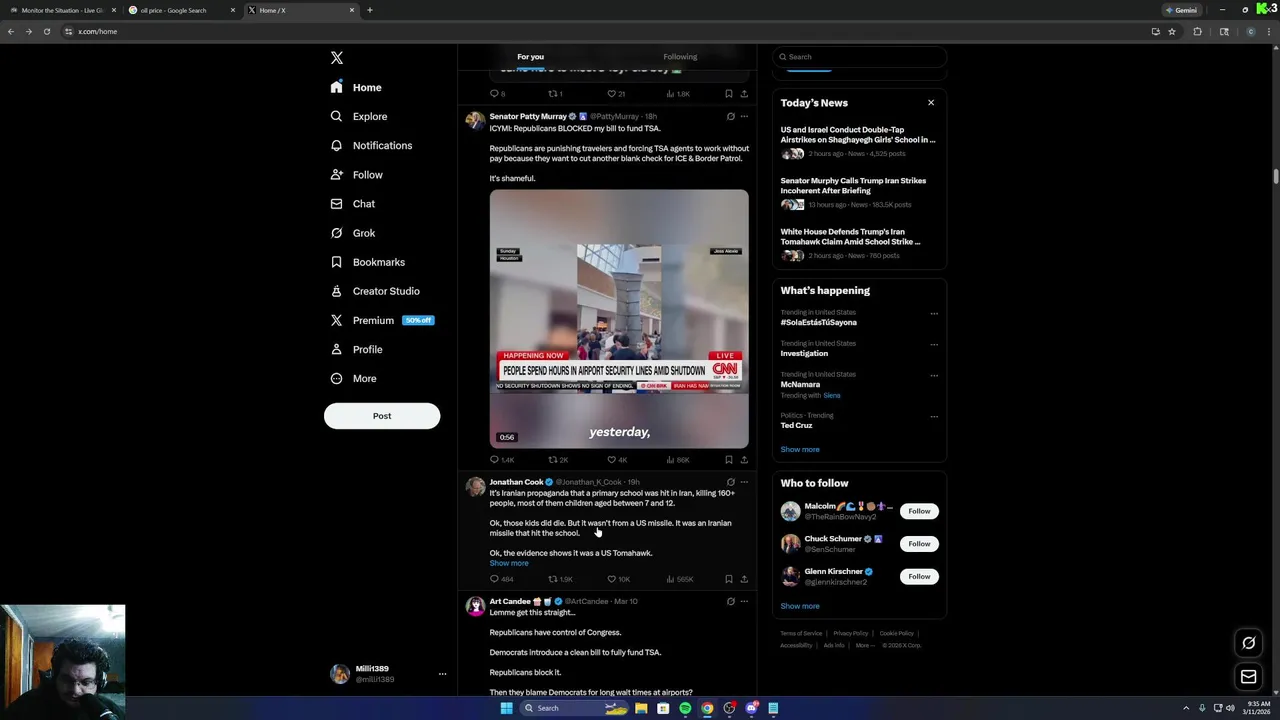The image size is (1280, 720).
Task: Open a new browser tab
Action: tap(370, 10)
